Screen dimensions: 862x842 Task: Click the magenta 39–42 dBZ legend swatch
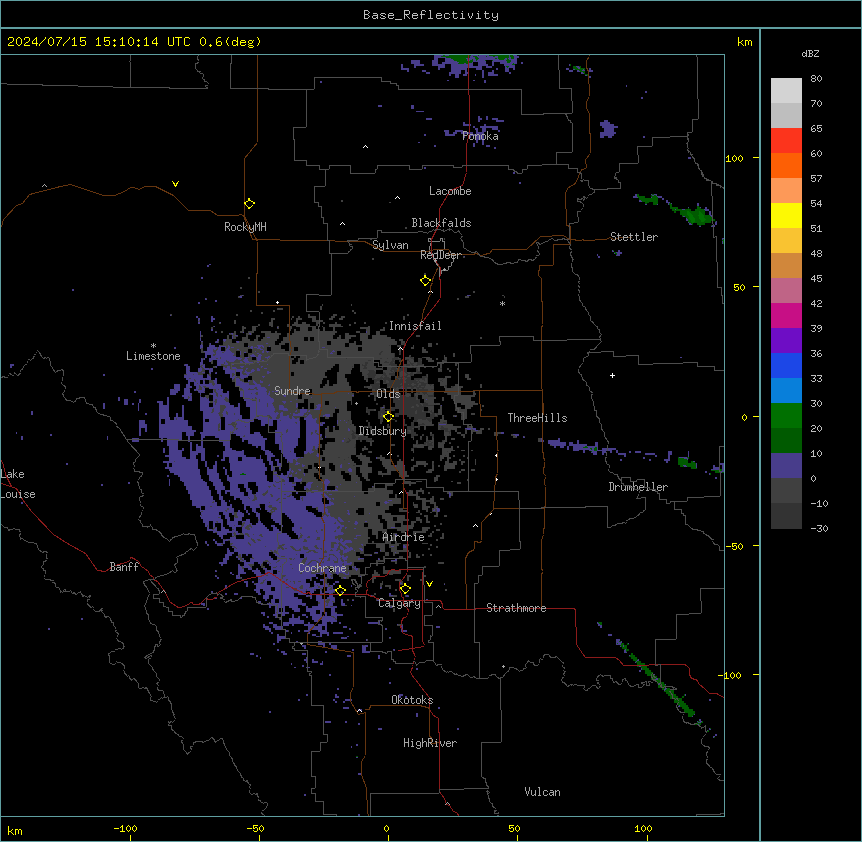click(786, 315)
